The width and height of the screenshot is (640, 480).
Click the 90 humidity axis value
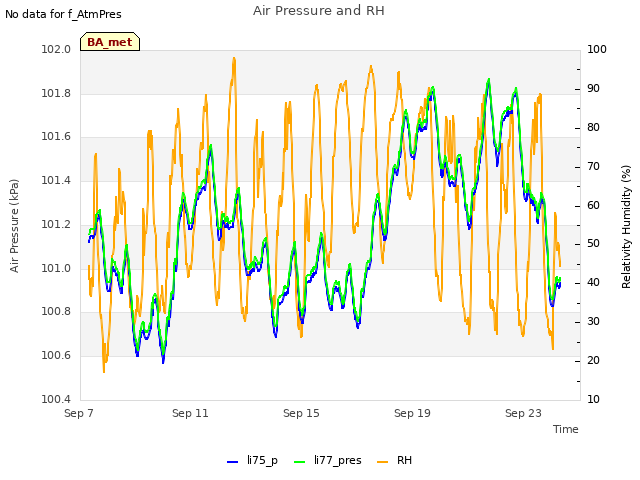[x=593, y=89]
